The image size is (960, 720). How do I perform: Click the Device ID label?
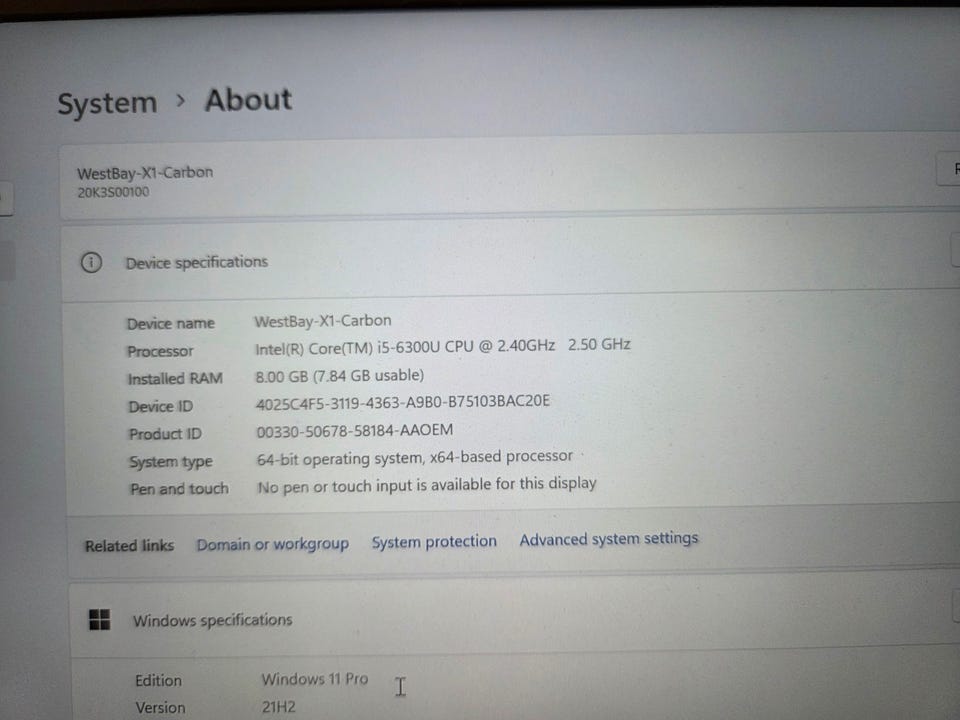tap(160, 407)
